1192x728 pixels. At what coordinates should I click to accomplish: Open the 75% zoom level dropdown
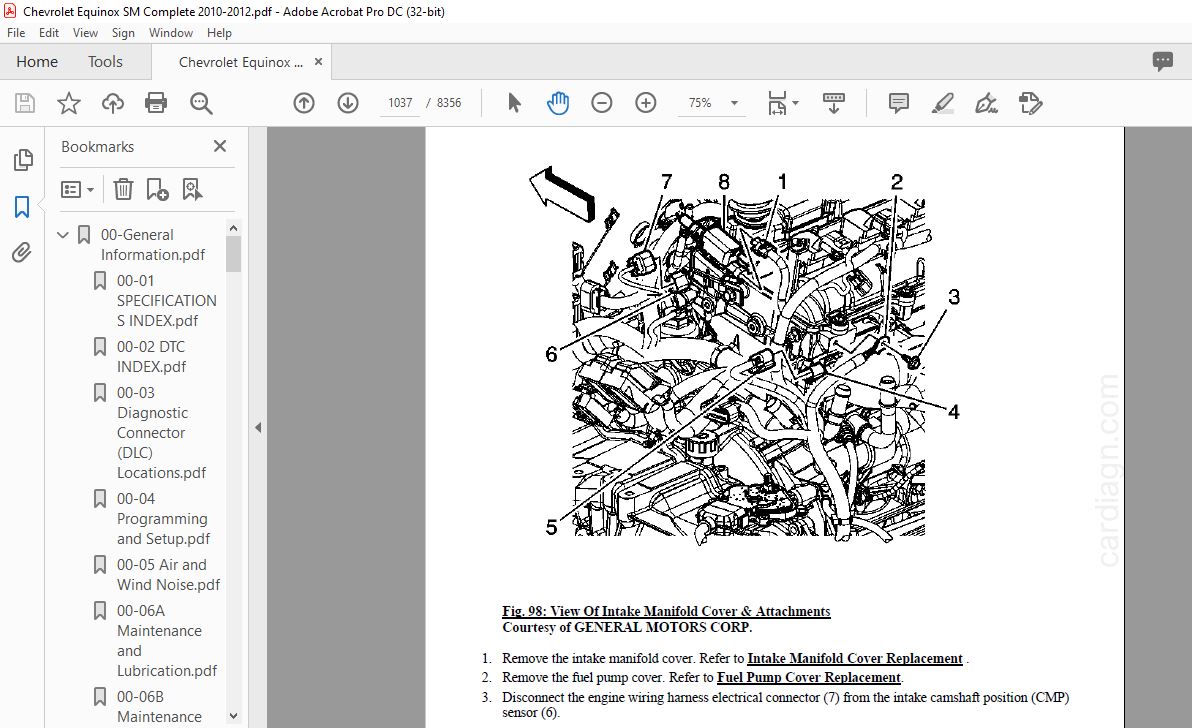point(734,103)
